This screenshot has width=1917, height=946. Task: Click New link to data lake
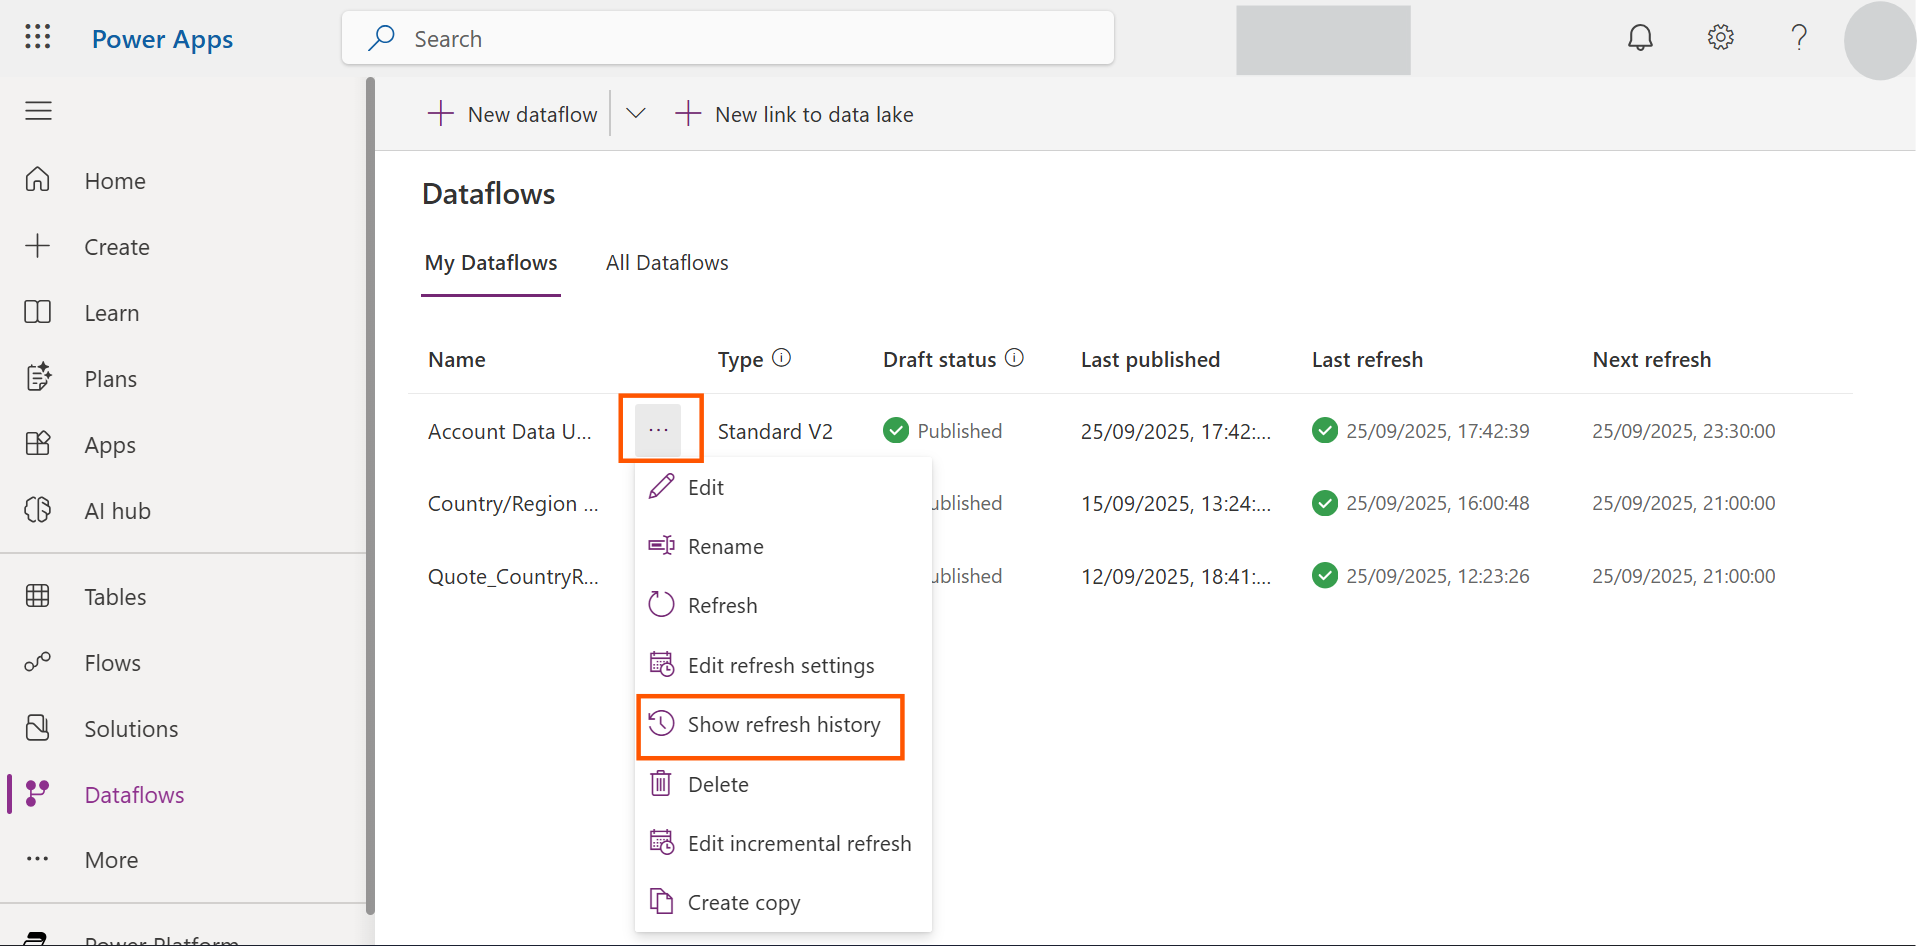(x=795, y=114)
